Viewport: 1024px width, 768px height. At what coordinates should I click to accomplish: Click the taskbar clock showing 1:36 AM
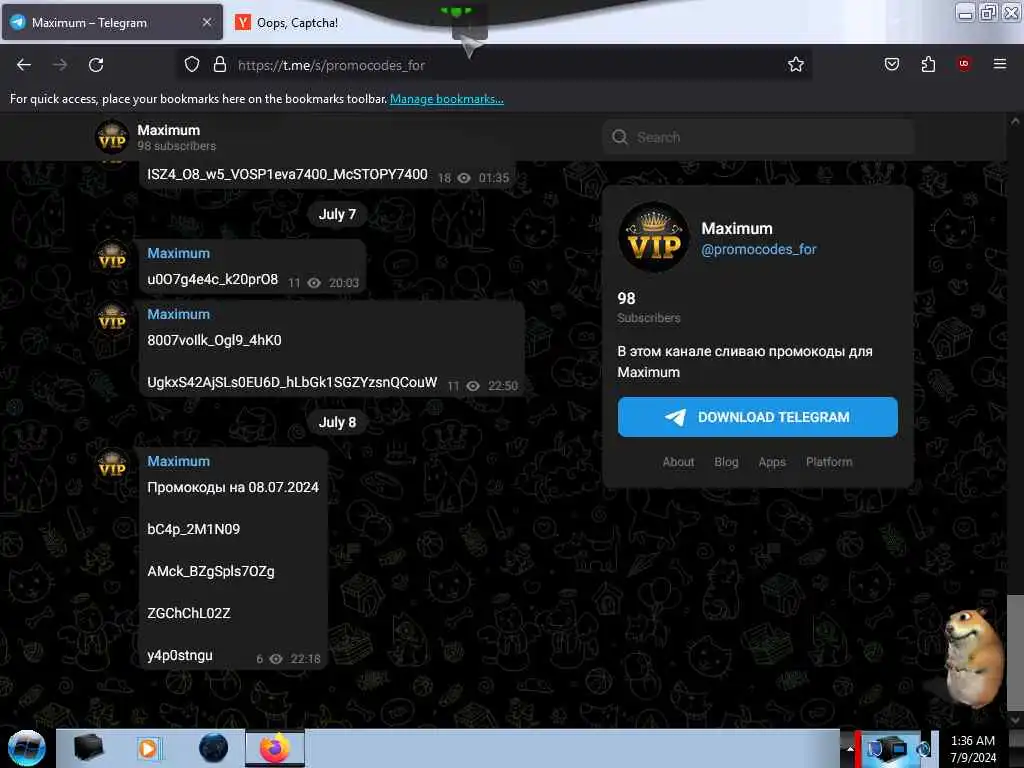point(972,749)
